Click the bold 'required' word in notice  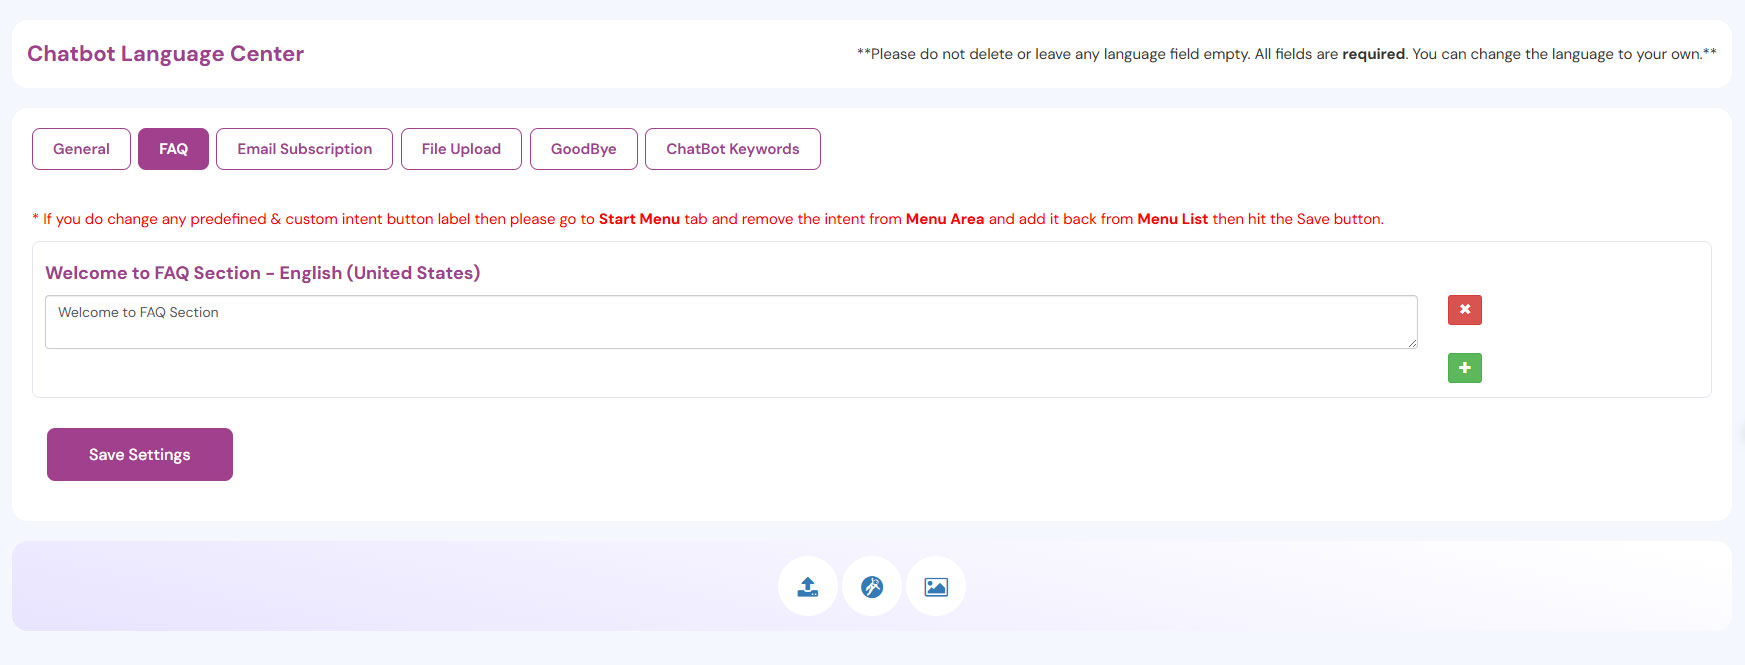coord(1373,54)
